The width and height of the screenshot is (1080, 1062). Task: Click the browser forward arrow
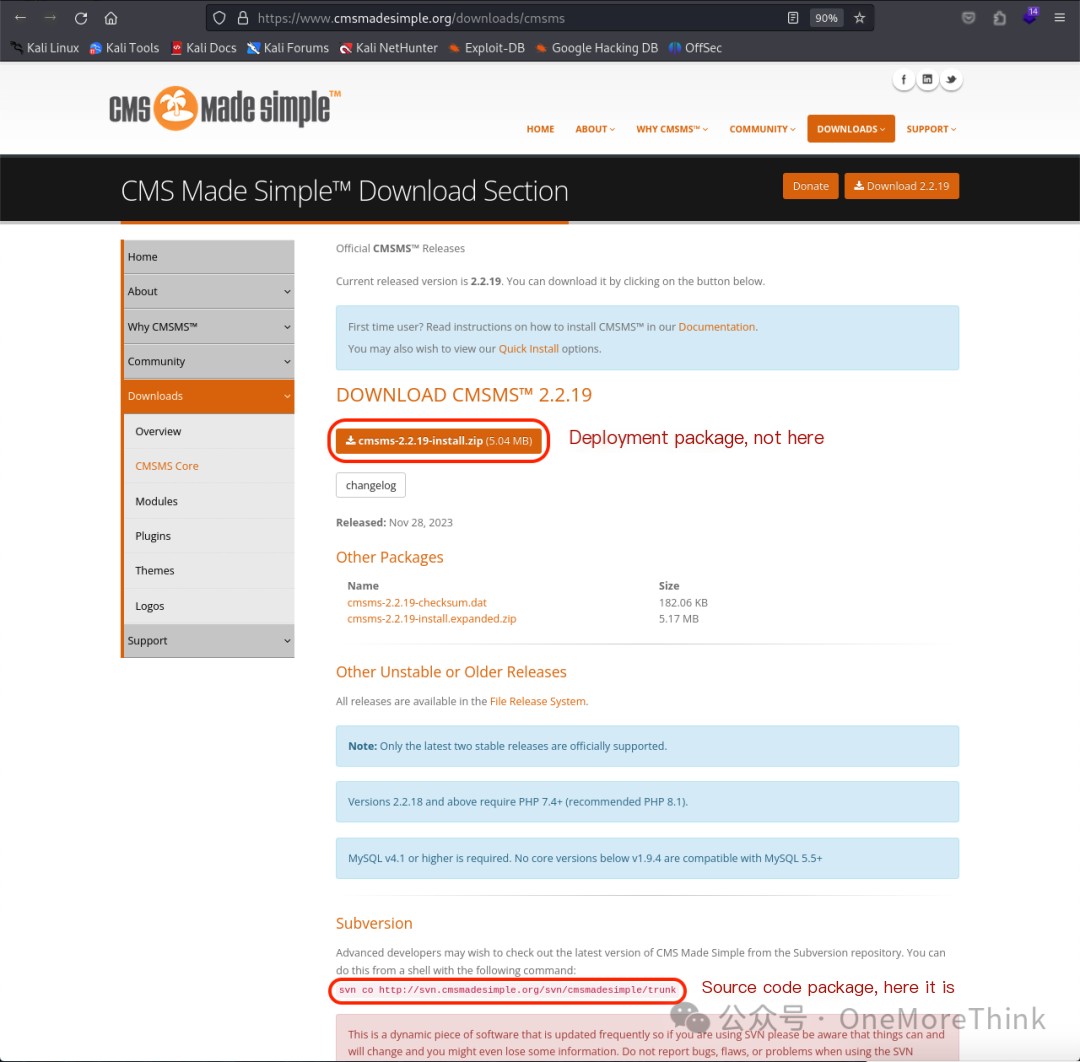tap(50, 18)
